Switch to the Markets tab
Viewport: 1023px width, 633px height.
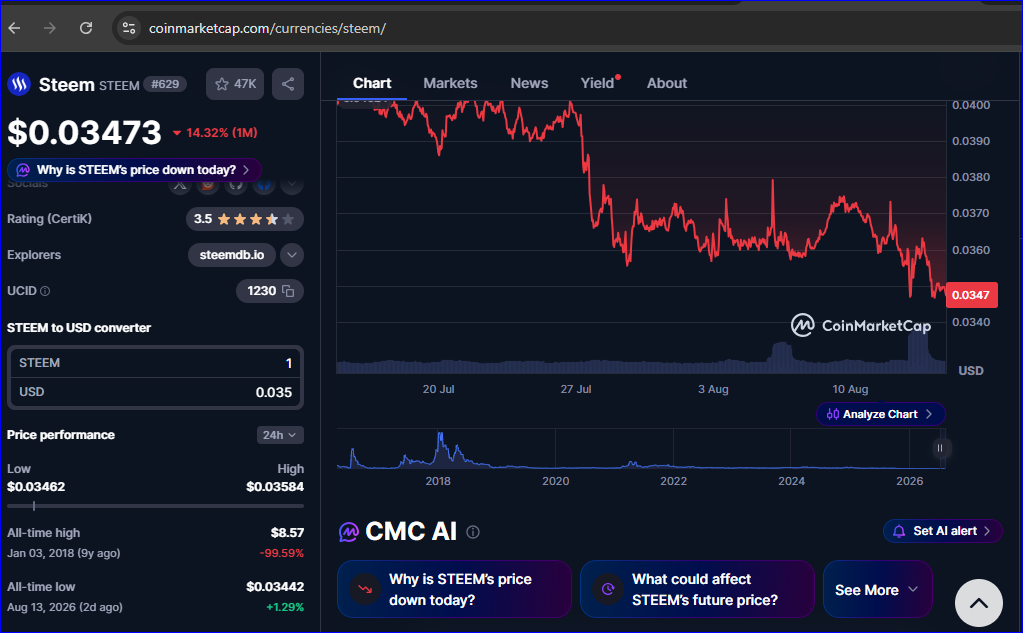[x=450, y=84]
